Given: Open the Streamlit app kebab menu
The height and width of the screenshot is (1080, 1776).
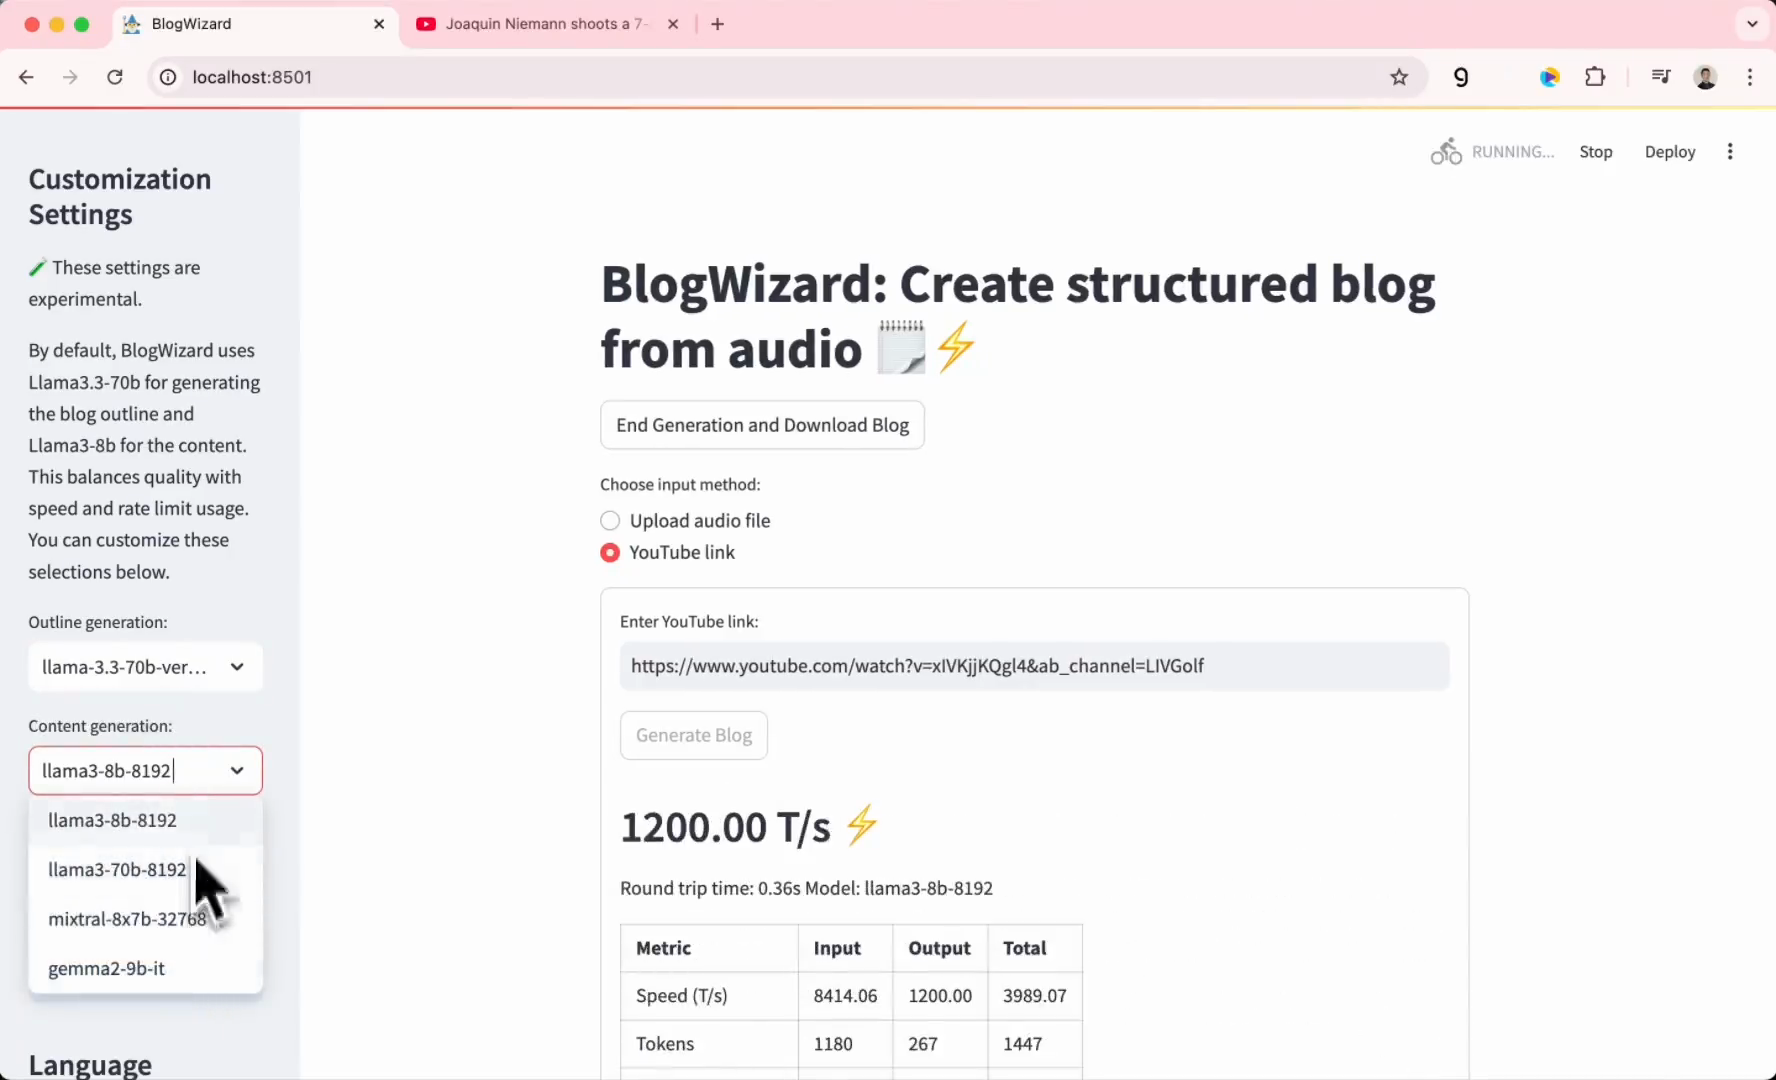Looking at the screenshot, I should (1730, 152).
